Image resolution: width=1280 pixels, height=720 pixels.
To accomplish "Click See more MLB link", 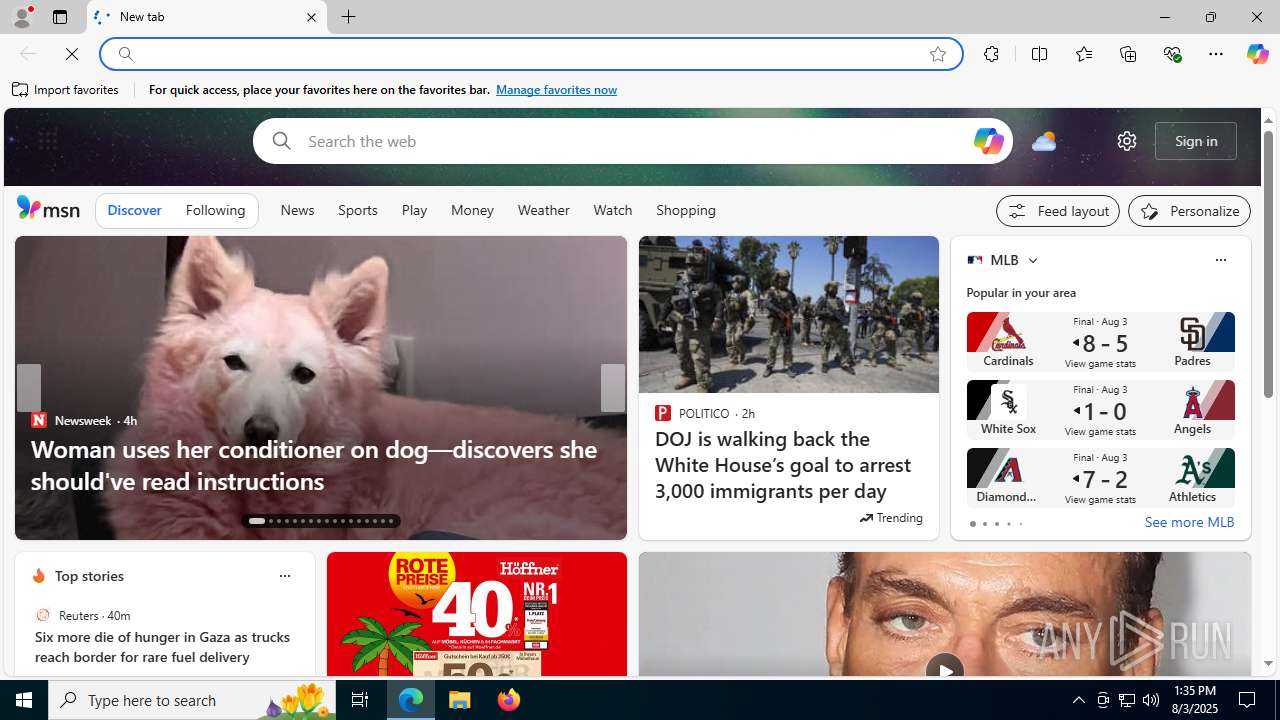I will pyautogui.click(x=1189, y=522).
